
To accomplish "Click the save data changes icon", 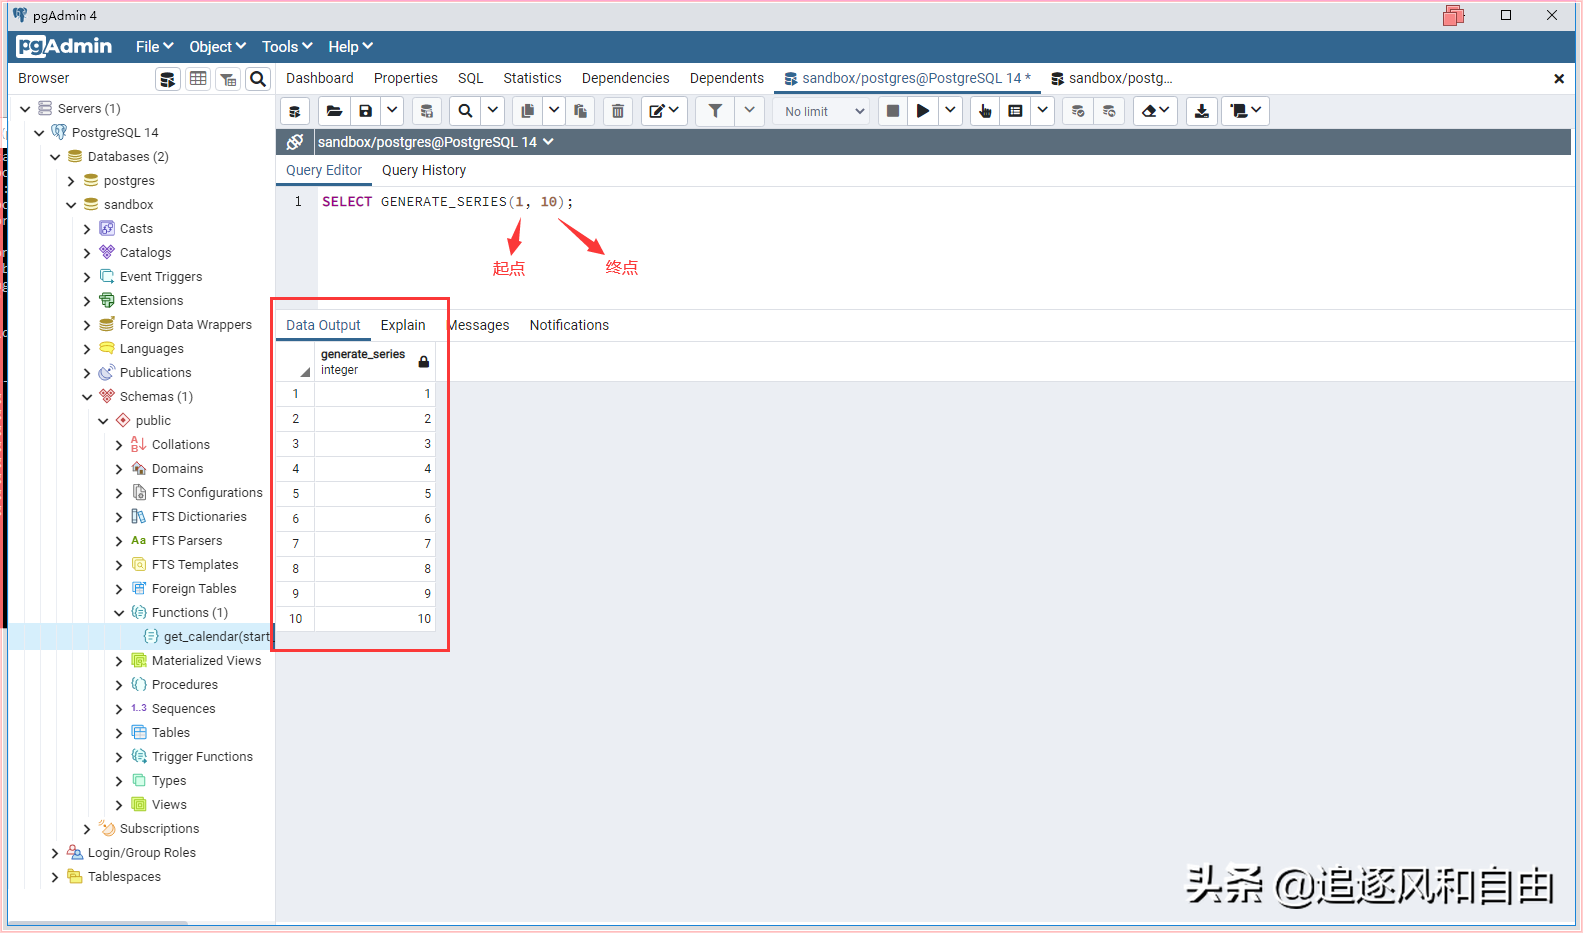I will (427, 111).
